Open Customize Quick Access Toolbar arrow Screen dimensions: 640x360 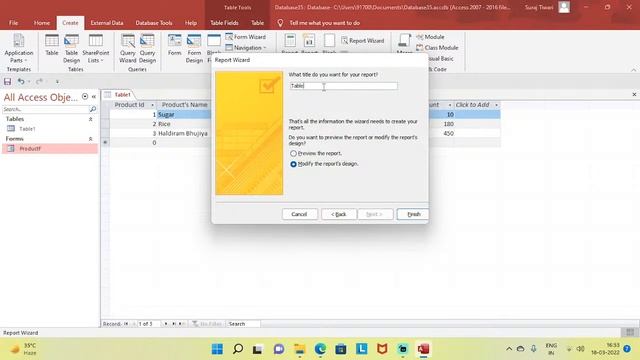[x=57, y=82]
